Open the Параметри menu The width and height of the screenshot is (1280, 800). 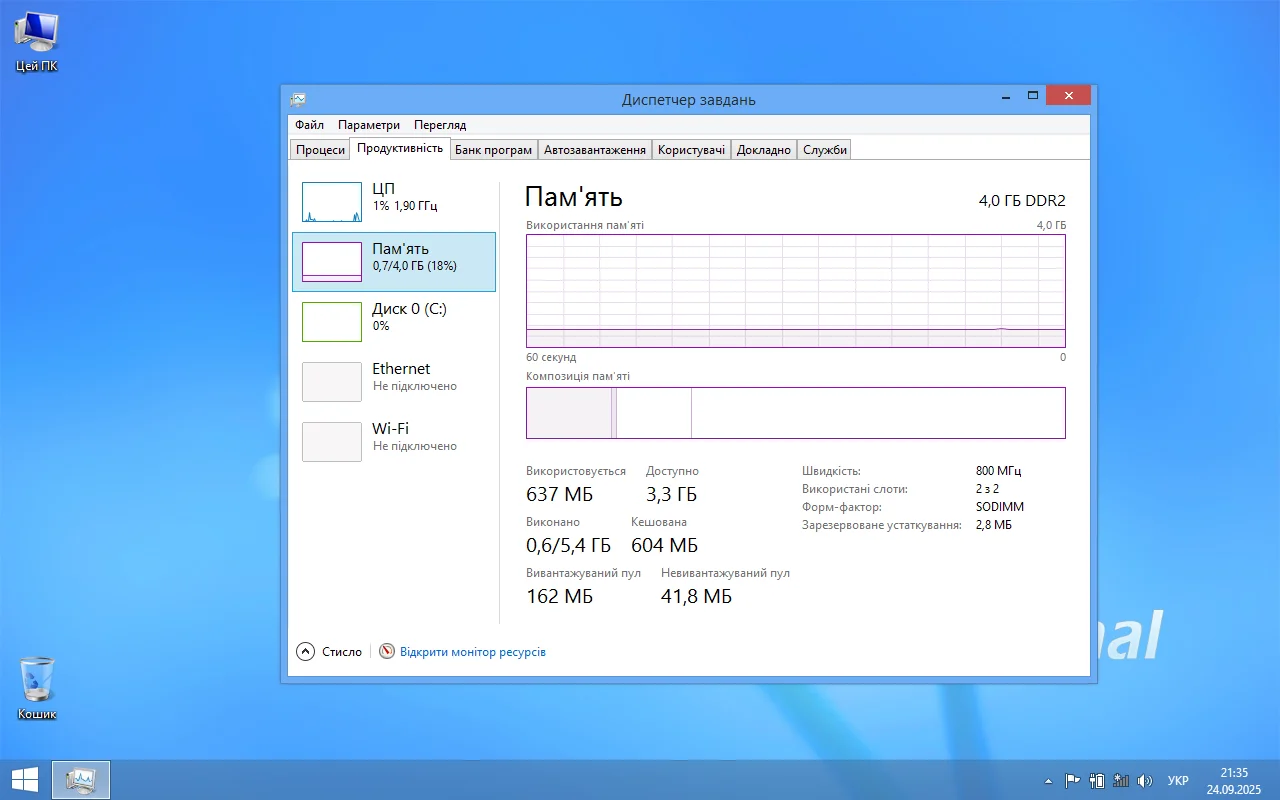click(x=368, y=125)
